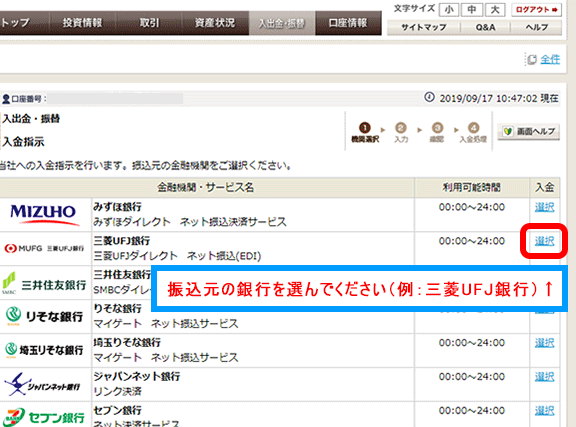This screenshot has width=576, height=427.
Task: Open the 資産状況 navigation tab
Action: [215, 23]
